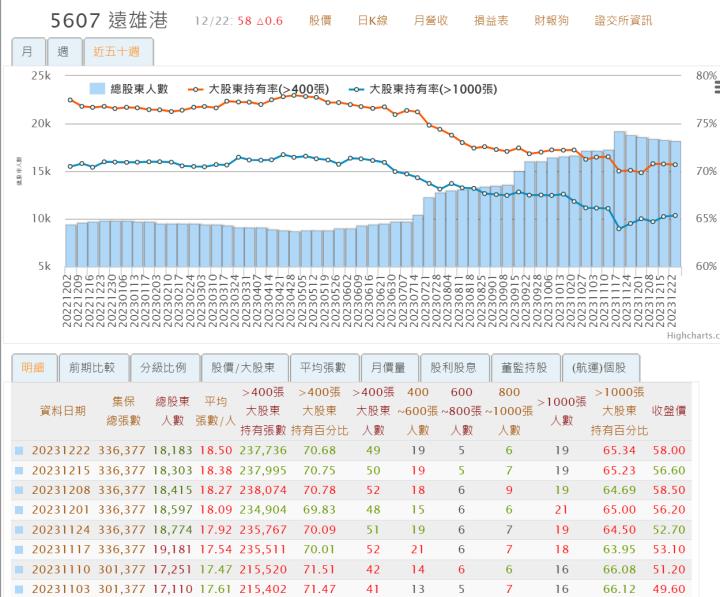Open the Highcharts menu icon at chart's right edge
The image size is (720, 597).
(x=717, y=87)
